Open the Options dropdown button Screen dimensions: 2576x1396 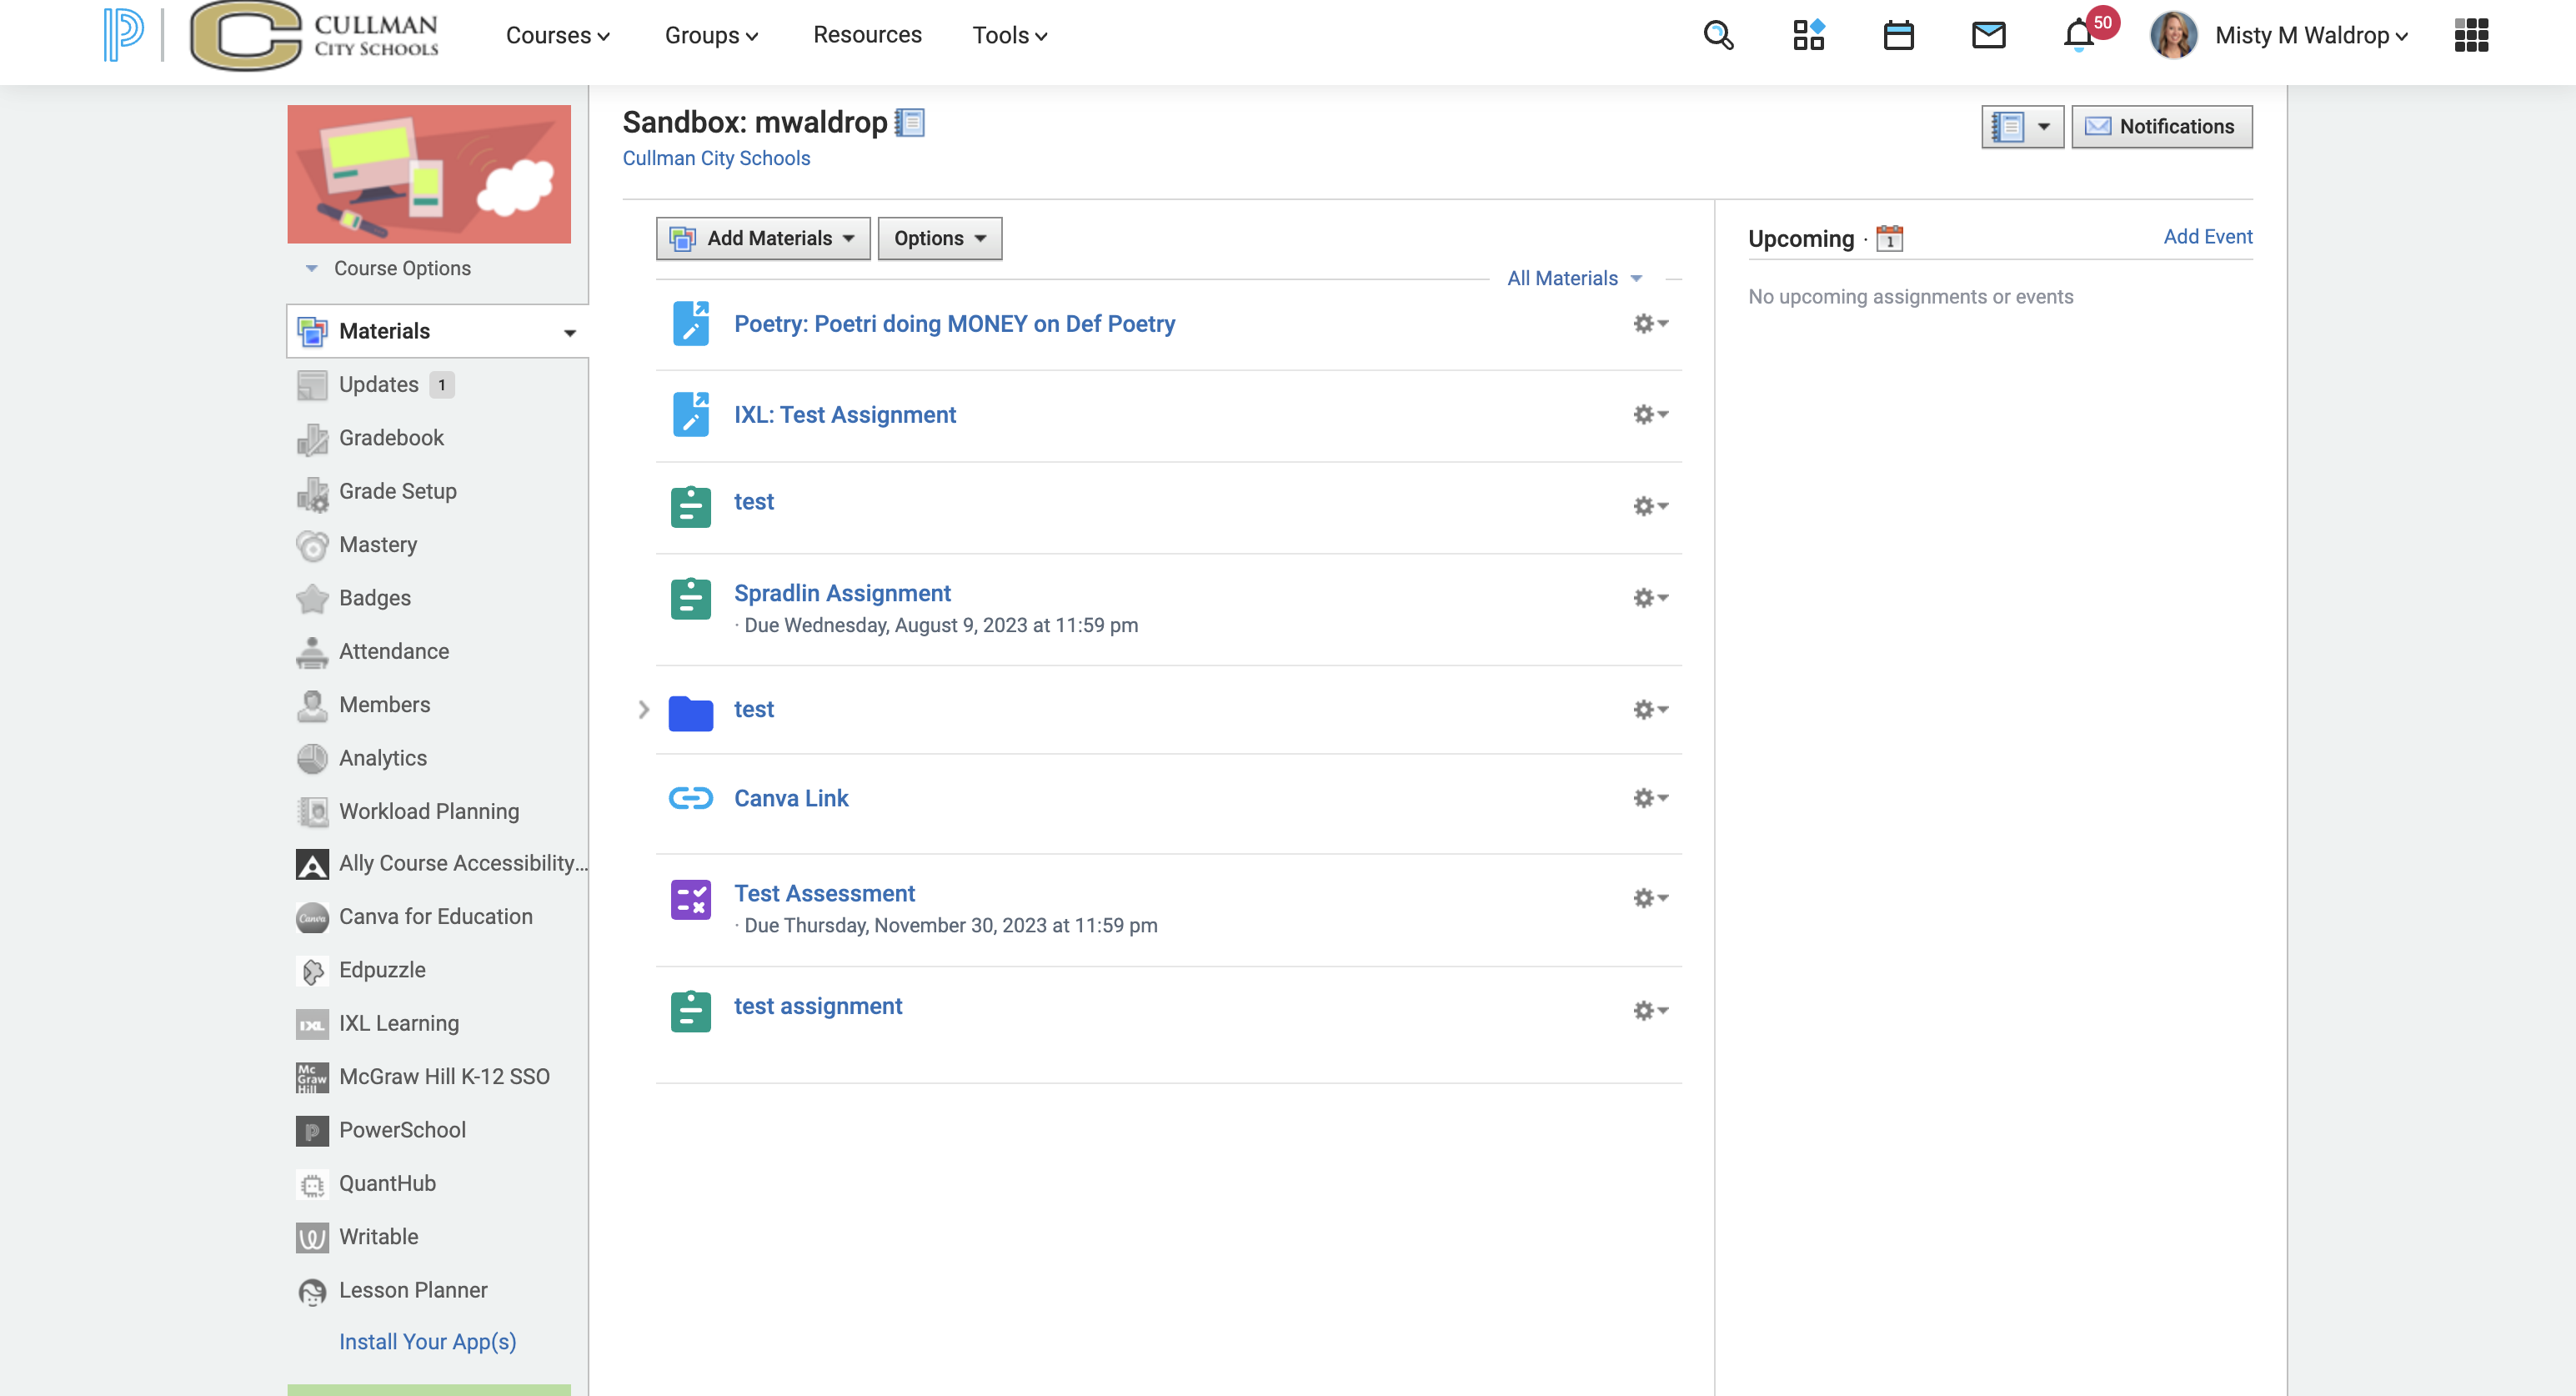click(939, 238)
